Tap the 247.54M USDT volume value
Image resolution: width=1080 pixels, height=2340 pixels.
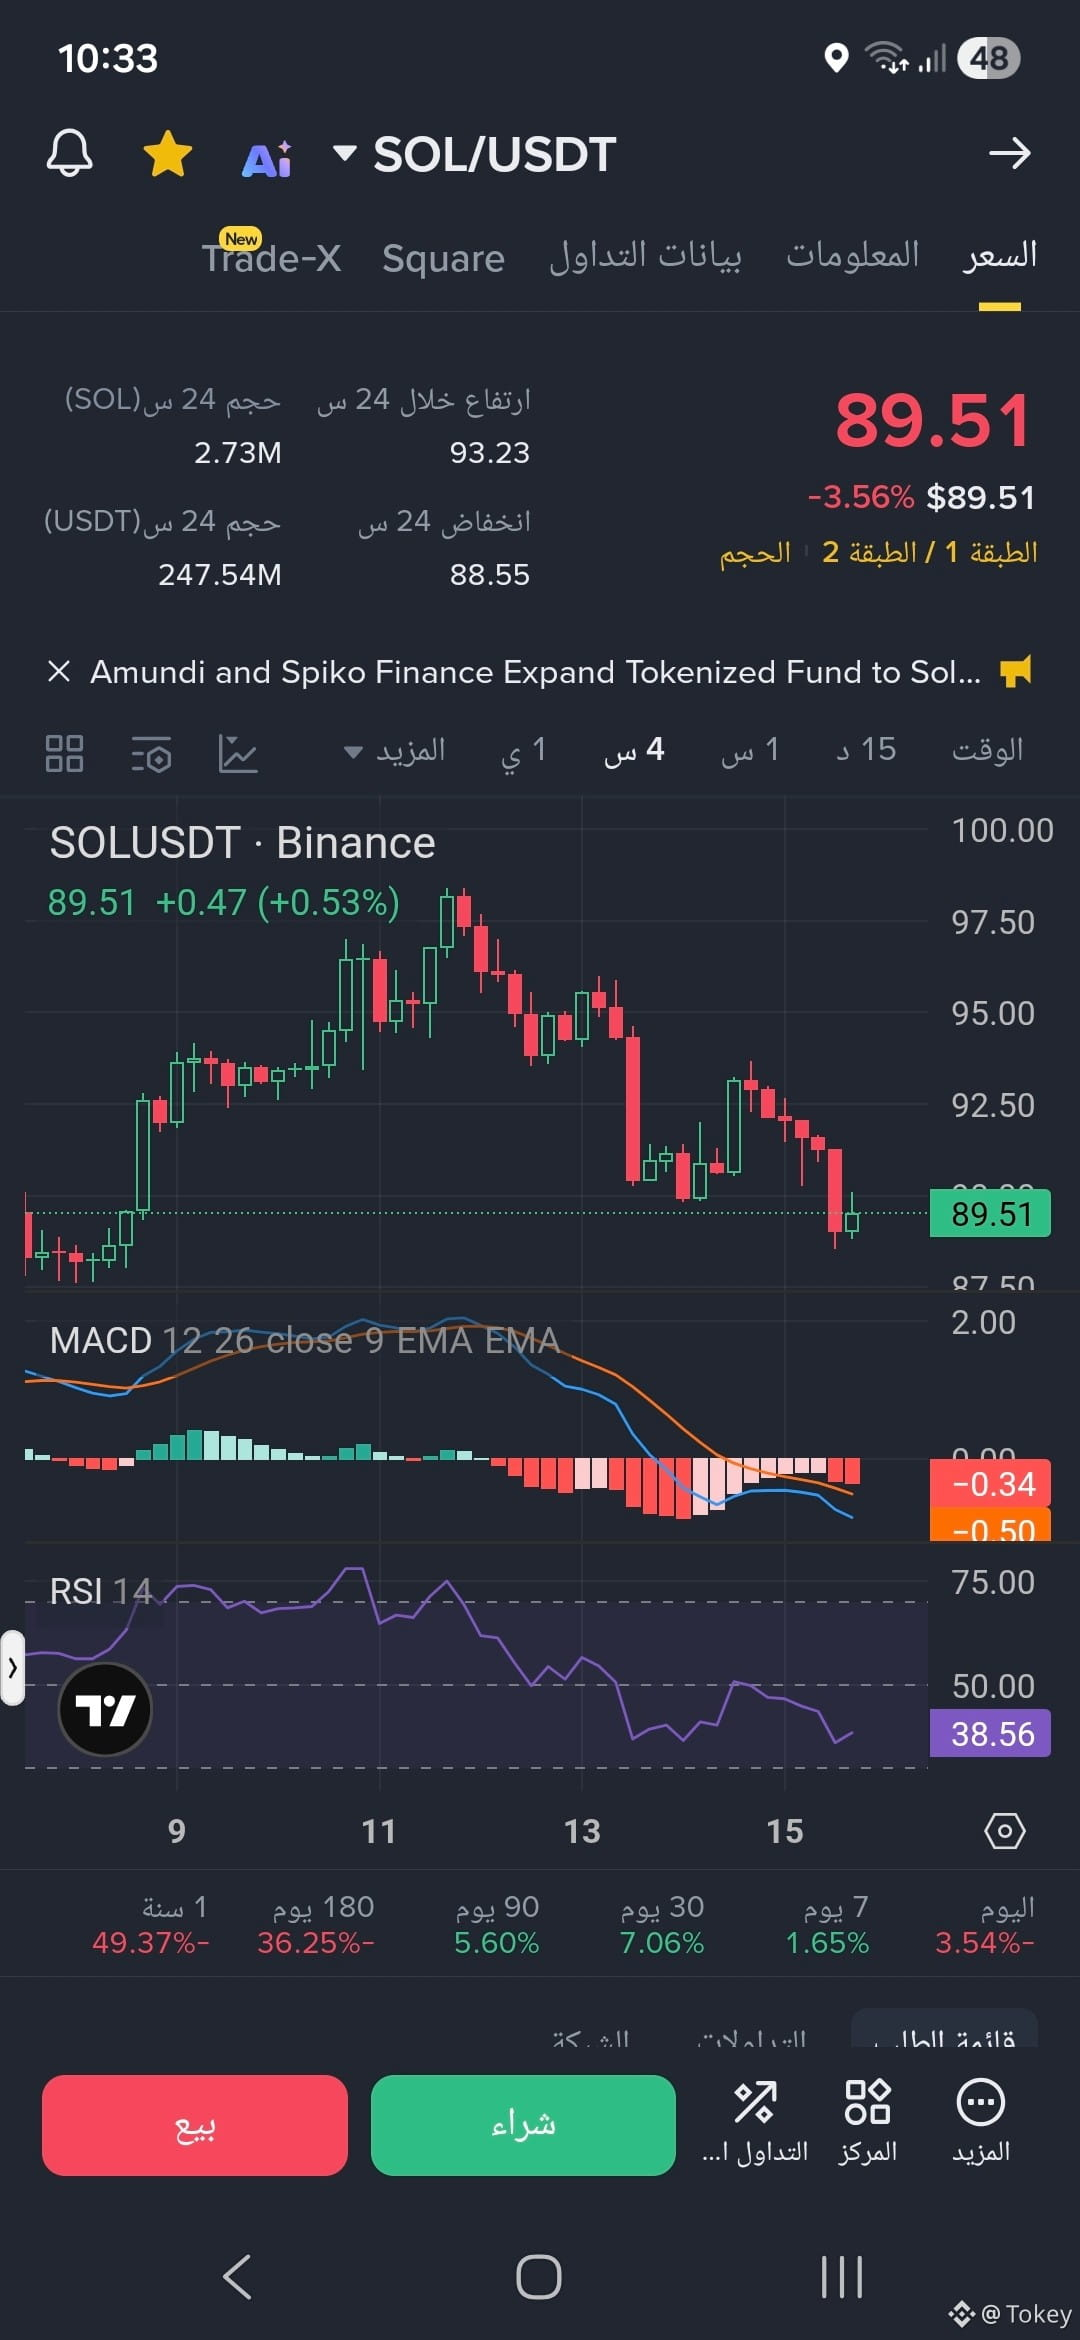point(220,574)
